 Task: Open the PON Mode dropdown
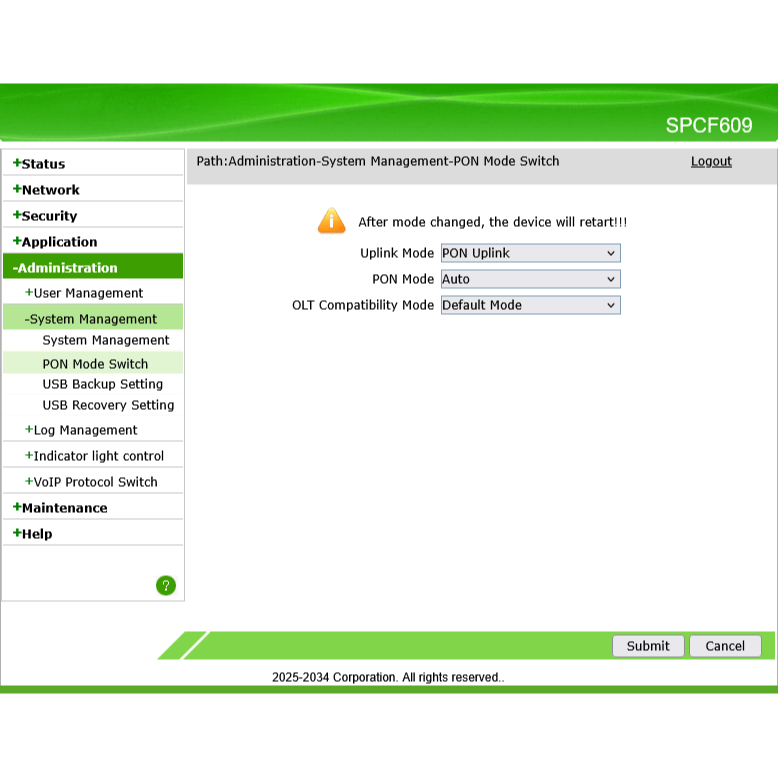530,280
